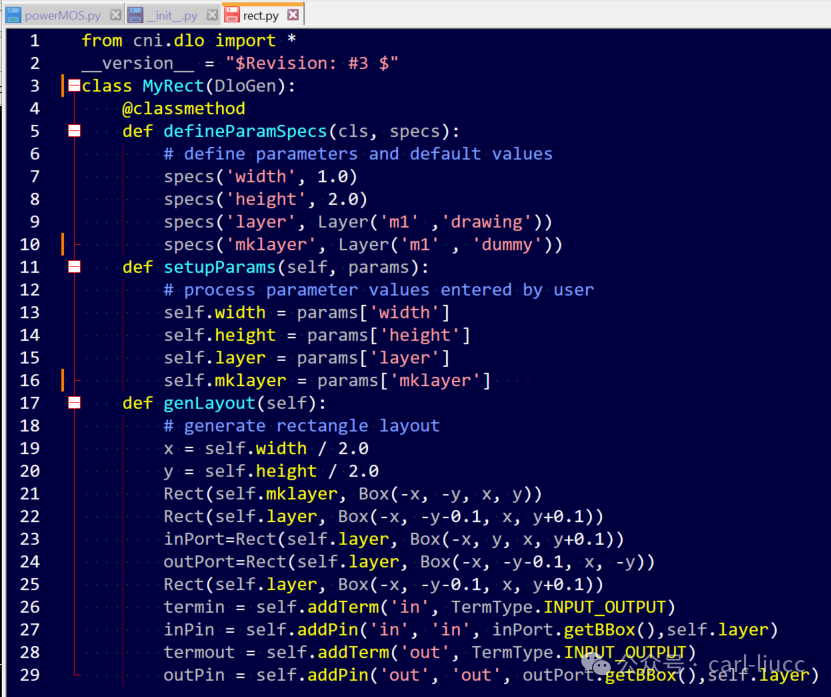Screen dimensions: 831x697
Task: Switch to the powerMOS.py tab
Action: click(x=63, y=15)
